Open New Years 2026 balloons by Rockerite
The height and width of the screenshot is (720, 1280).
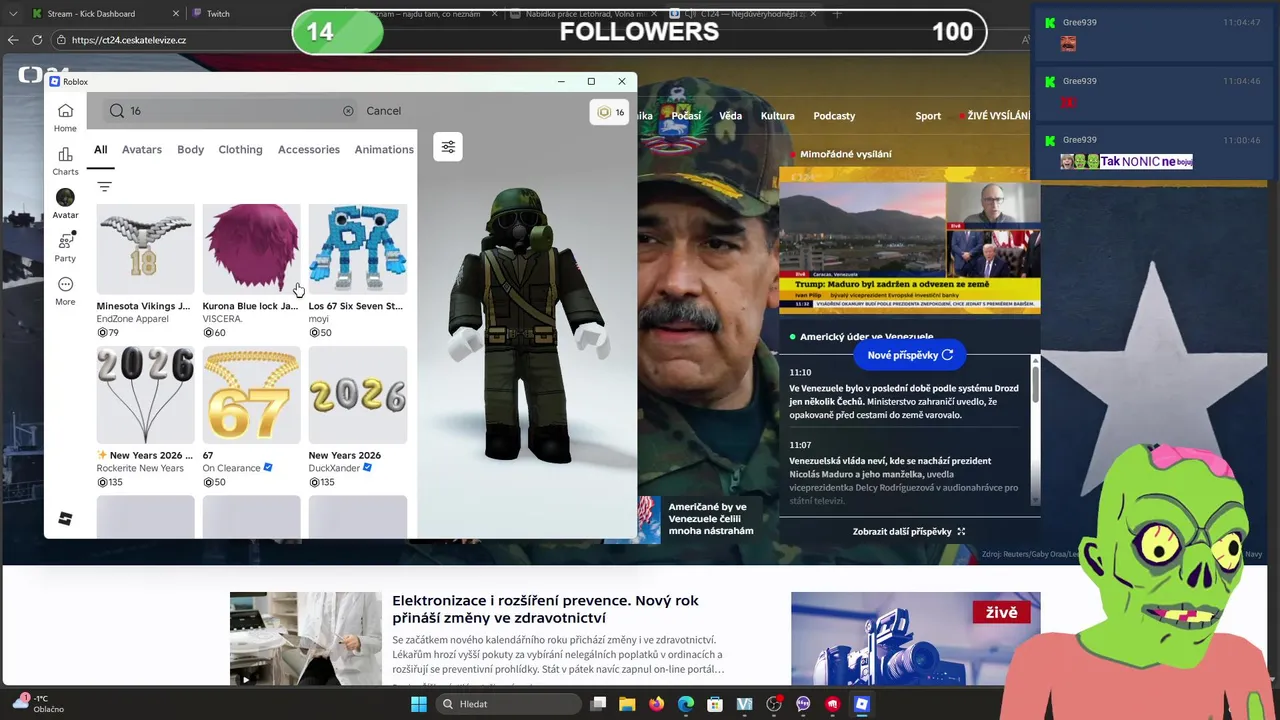(x=146, y=395)
